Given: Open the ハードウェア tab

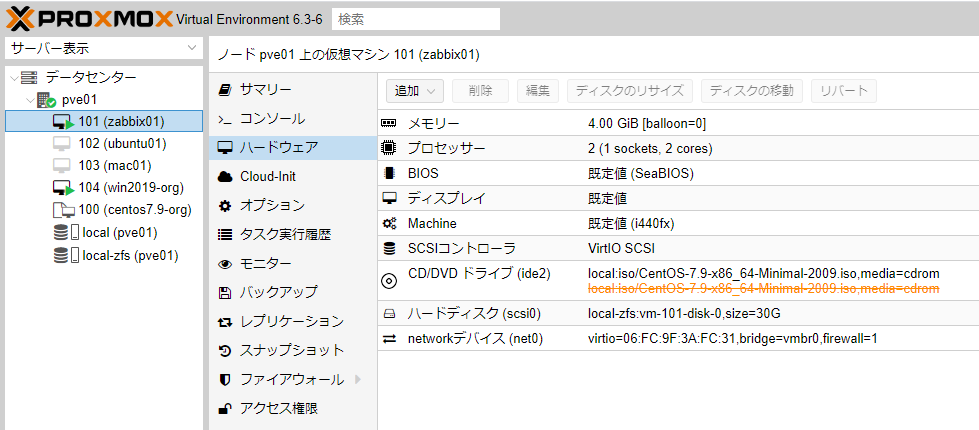Looking at the screenshot, I should [293, 148].
